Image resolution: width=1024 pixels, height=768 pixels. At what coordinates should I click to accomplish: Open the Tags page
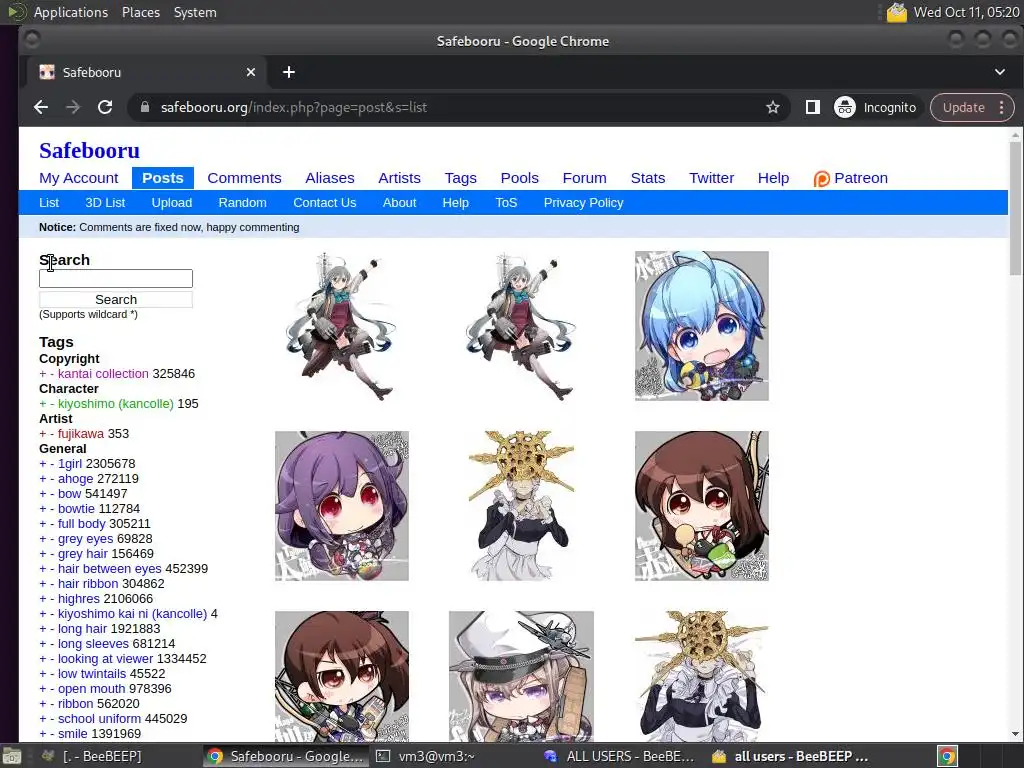click(460, 178)
